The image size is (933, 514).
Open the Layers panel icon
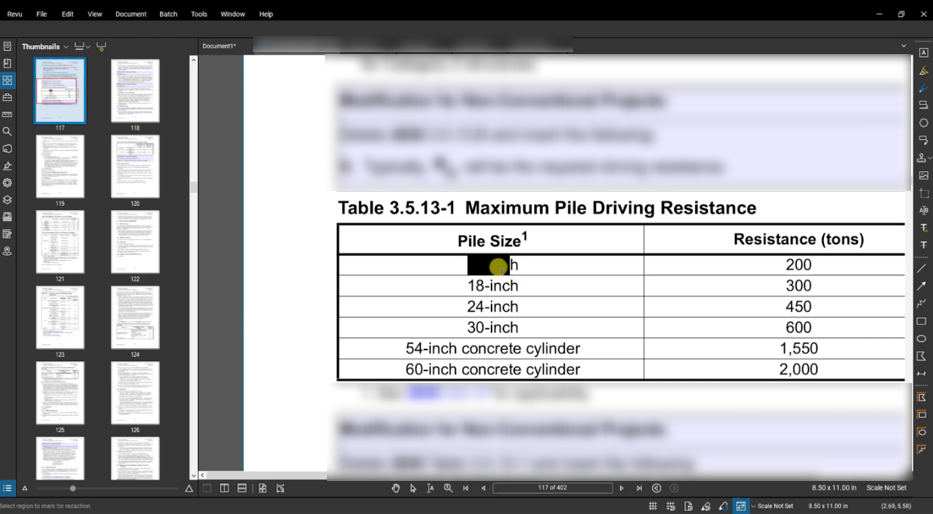click(7, 200)
